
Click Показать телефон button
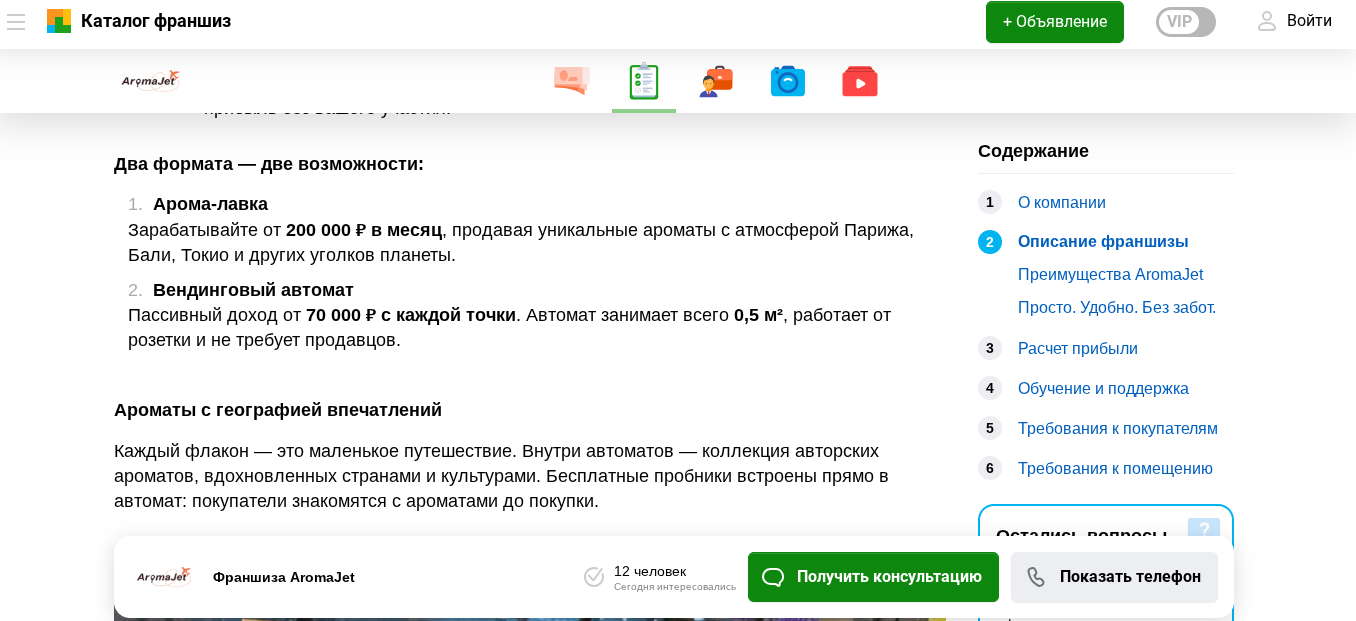pos(1114,577)
